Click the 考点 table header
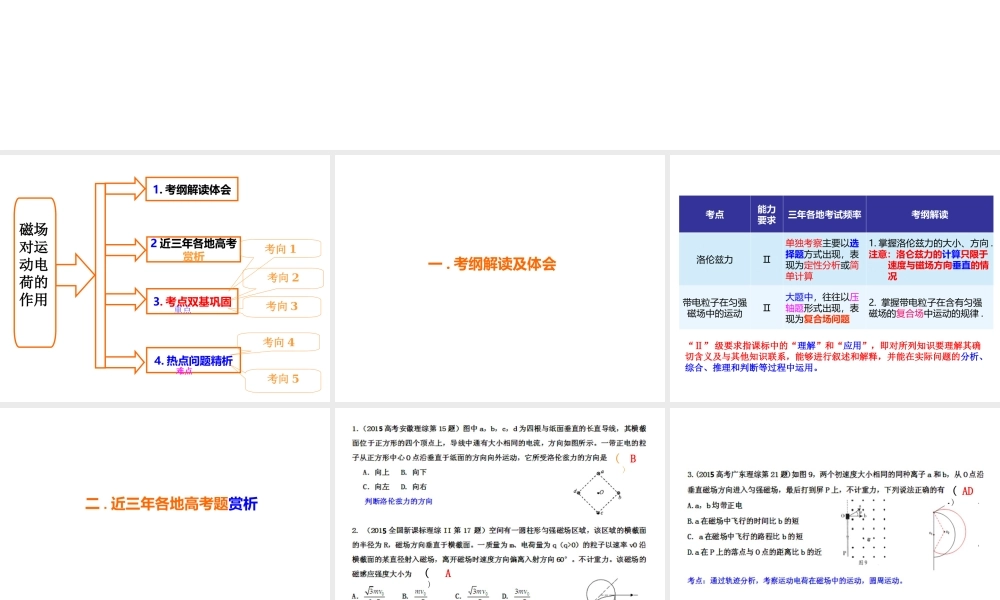 point(714,214)
